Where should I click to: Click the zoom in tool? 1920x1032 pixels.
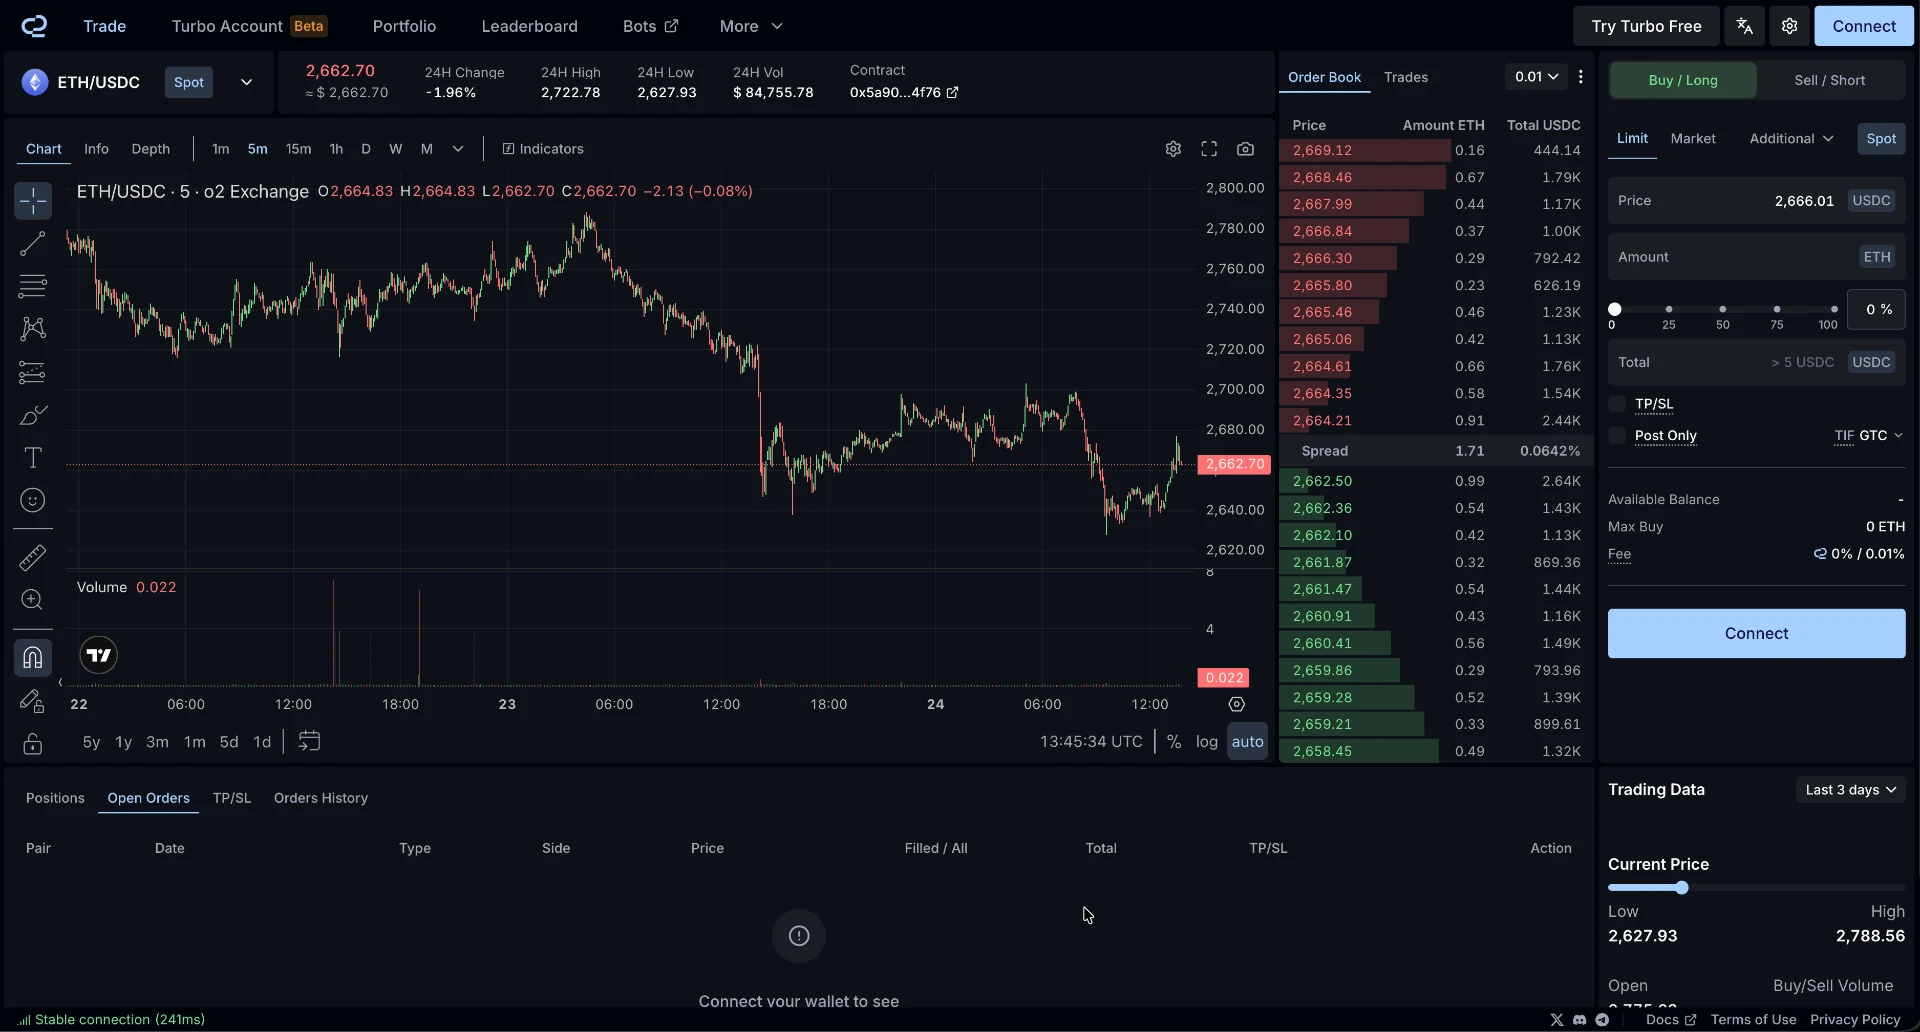33,600
